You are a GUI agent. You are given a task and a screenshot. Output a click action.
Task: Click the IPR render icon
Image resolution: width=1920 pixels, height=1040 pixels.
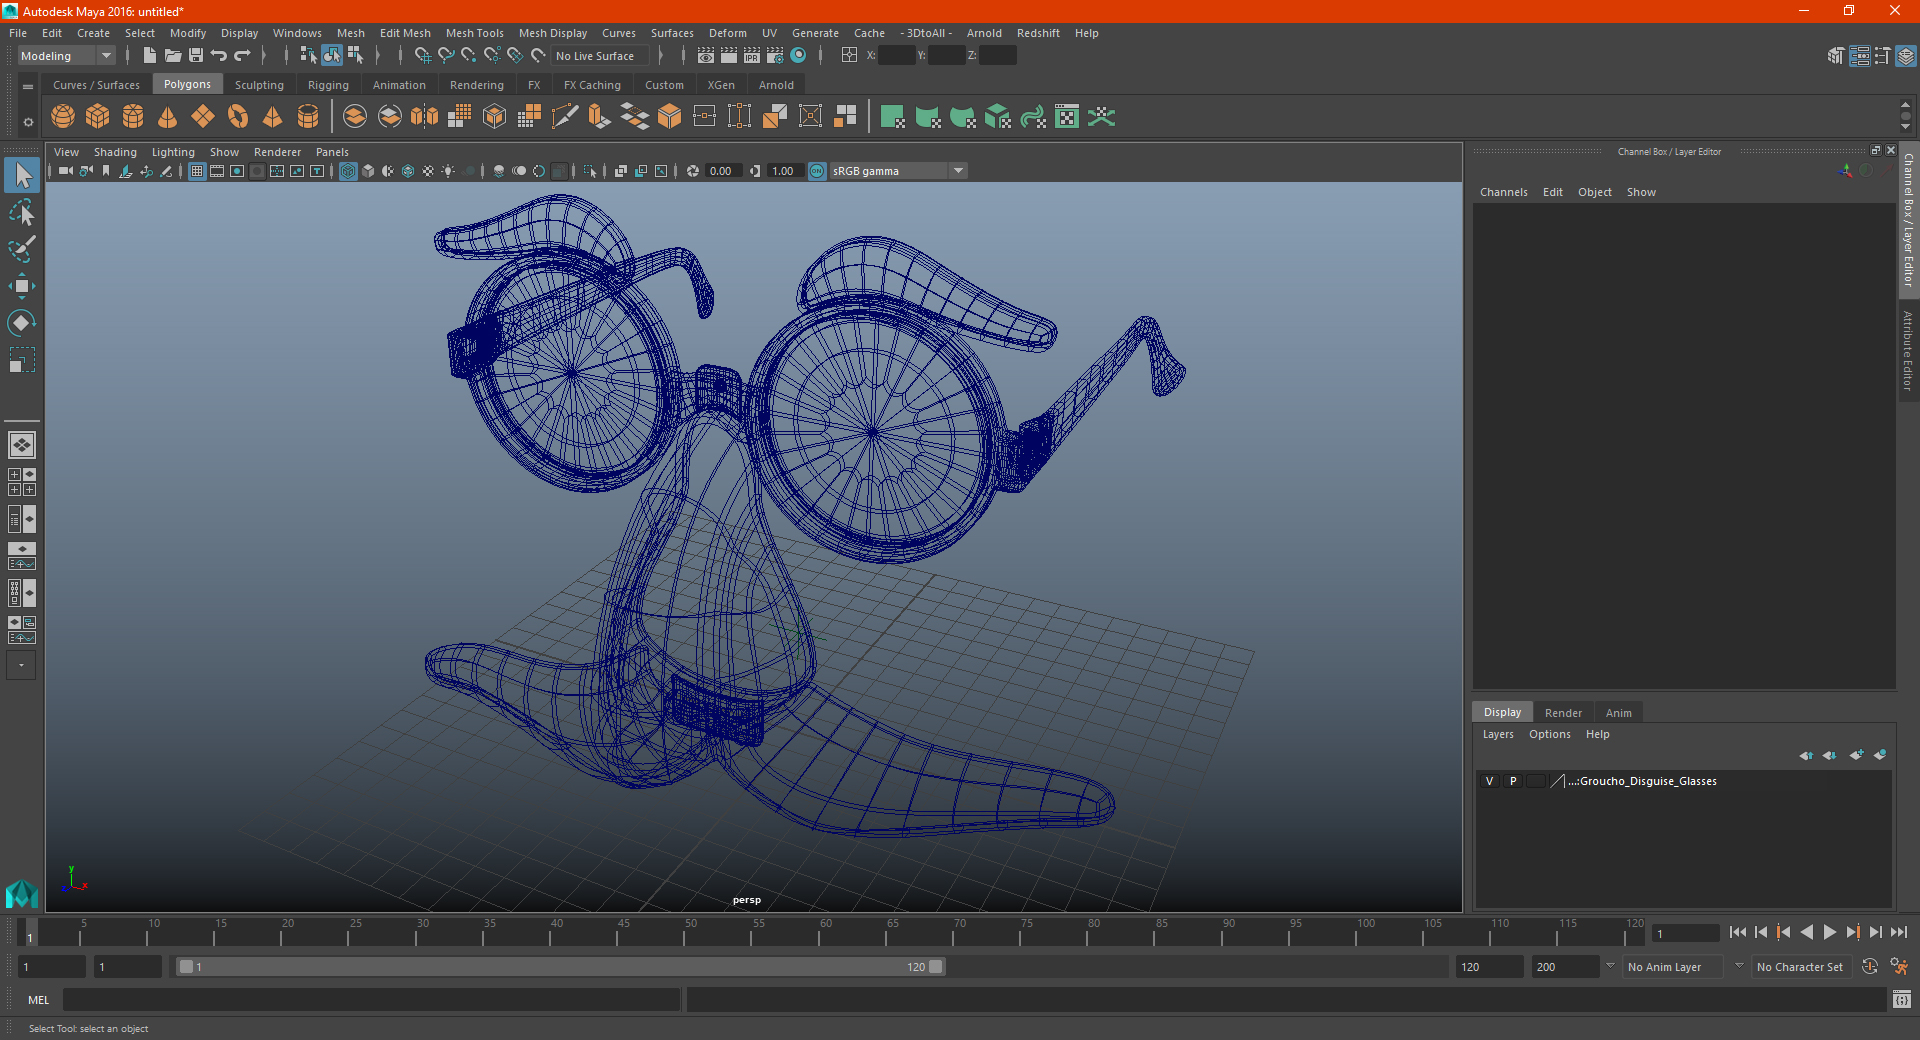point(752,56)
